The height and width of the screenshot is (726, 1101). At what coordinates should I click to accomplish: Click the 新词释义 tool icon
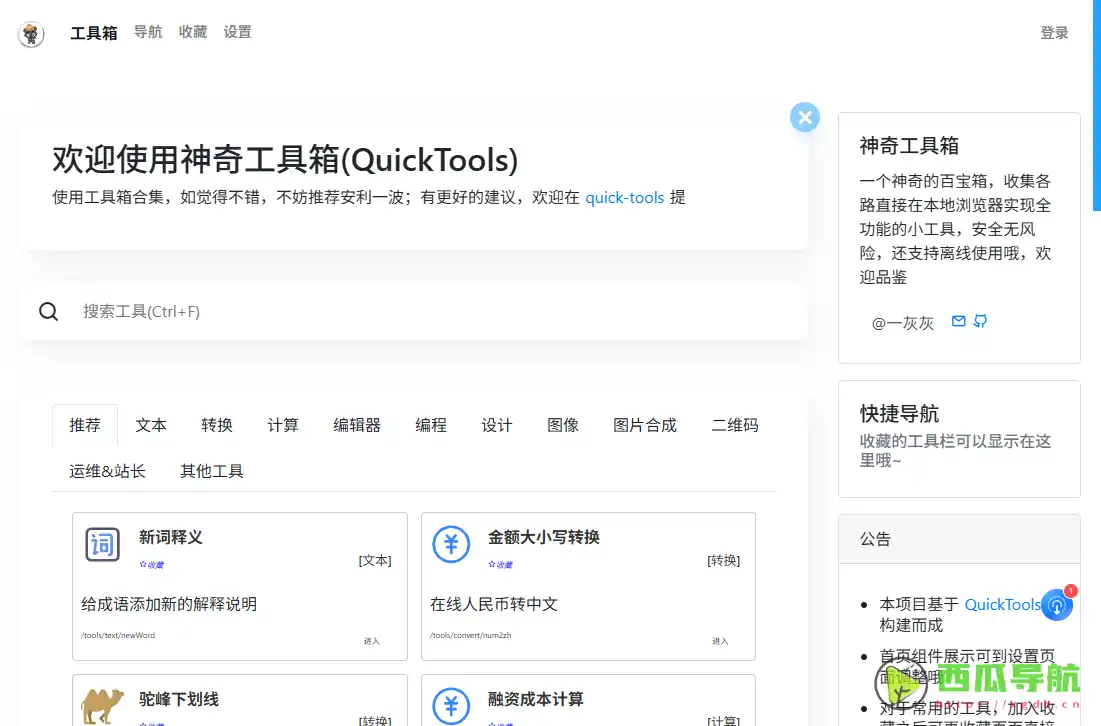[103, 544]
